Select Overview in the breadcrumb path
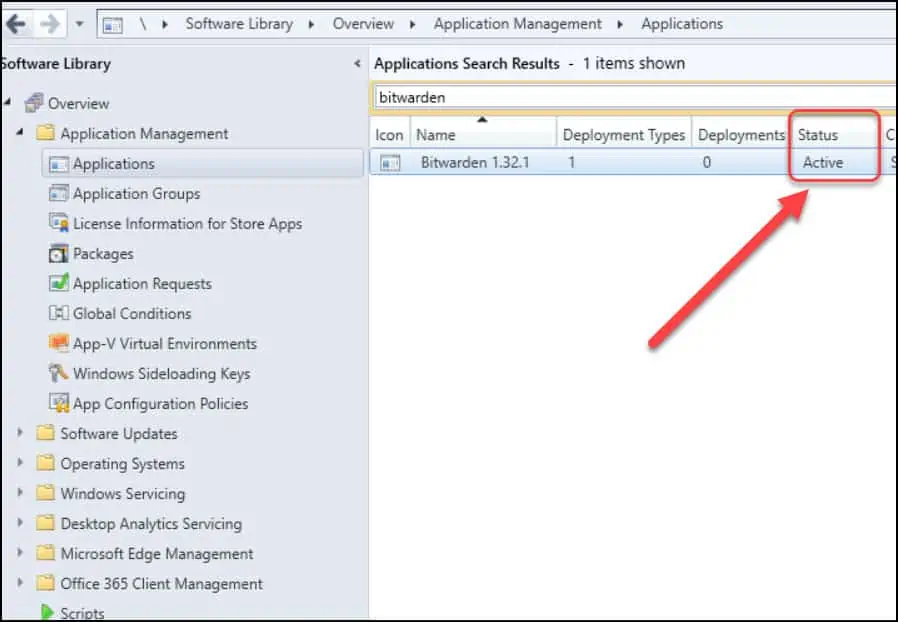This screenshot has height=622, width=898. [363, 24]
